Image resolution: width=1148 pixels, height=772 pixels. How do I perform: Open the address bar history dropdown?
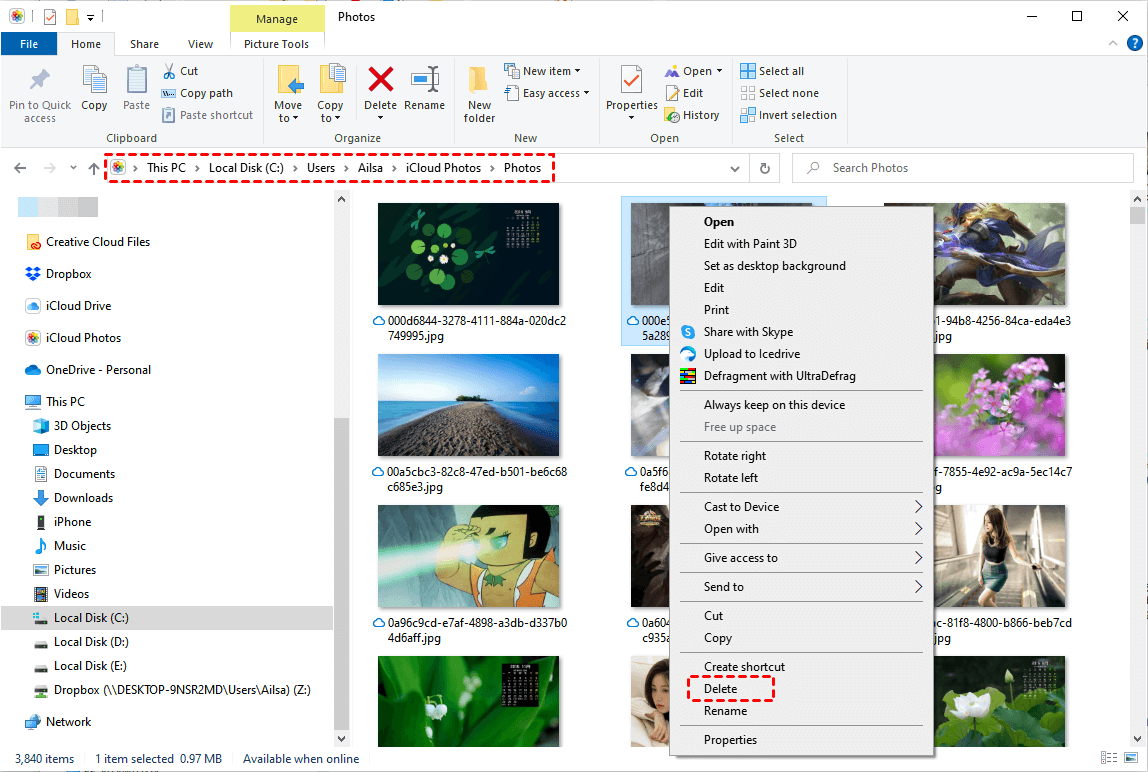tap(735, 169)
